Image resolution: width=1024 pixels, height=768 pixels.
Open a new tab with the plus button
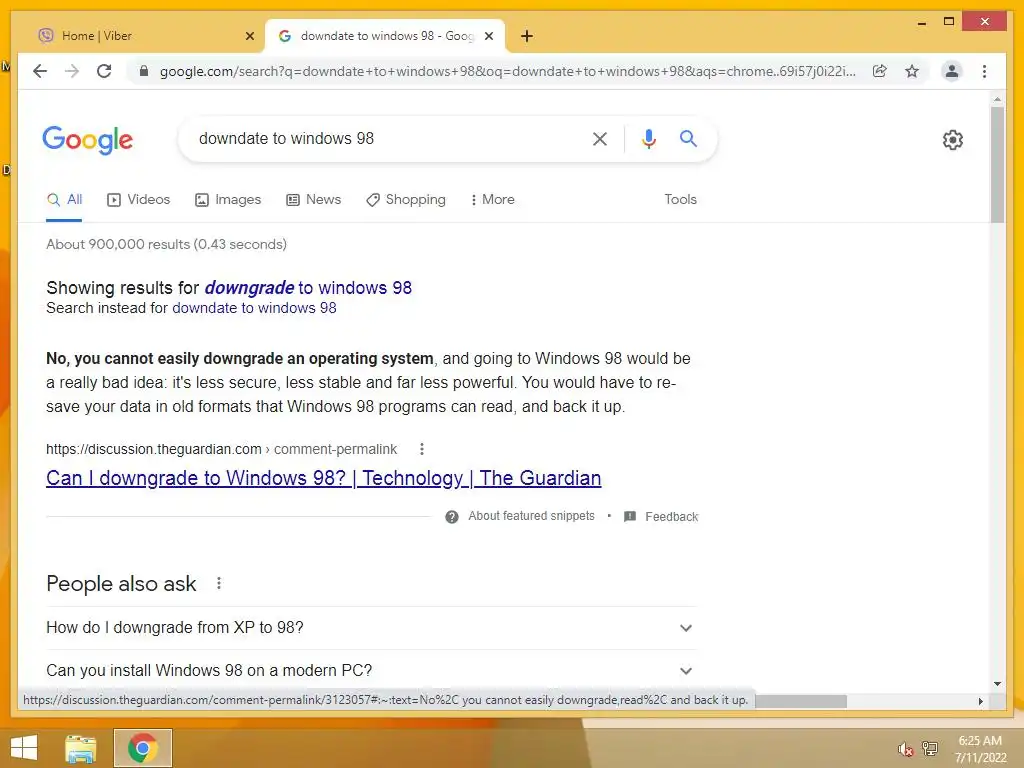tap(527, 36)
